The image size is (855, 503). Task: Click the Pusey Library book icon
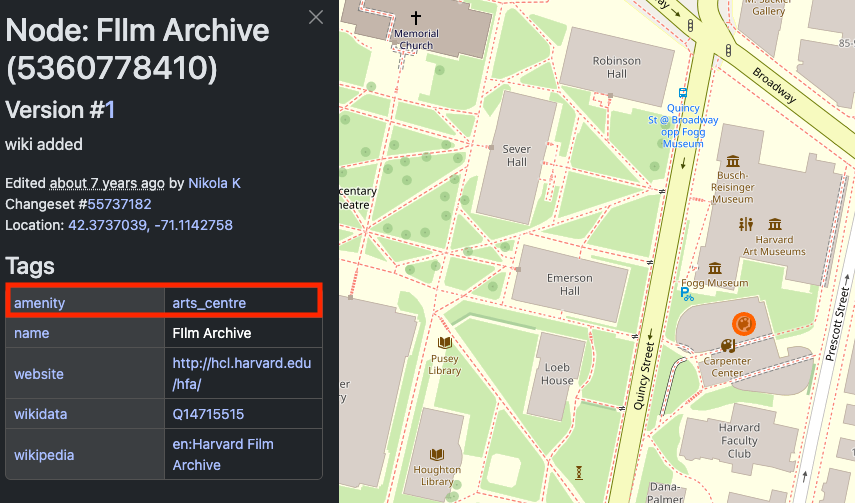(445, 343)
